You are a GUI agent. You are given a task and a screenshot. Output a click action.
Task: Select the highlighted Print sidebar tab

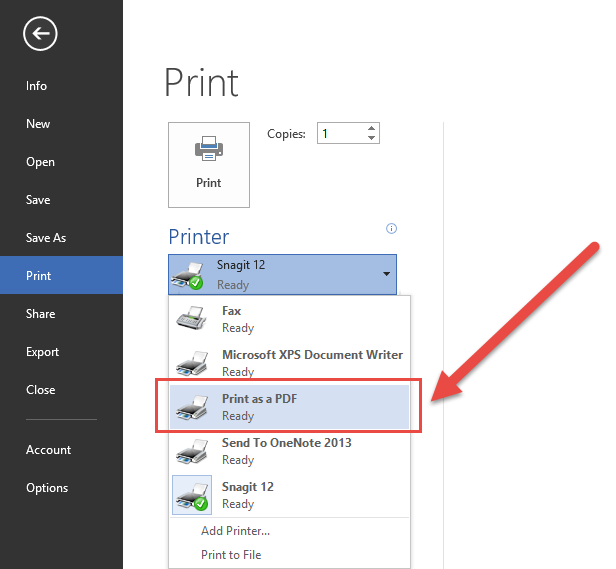click(x=61, y=275)
